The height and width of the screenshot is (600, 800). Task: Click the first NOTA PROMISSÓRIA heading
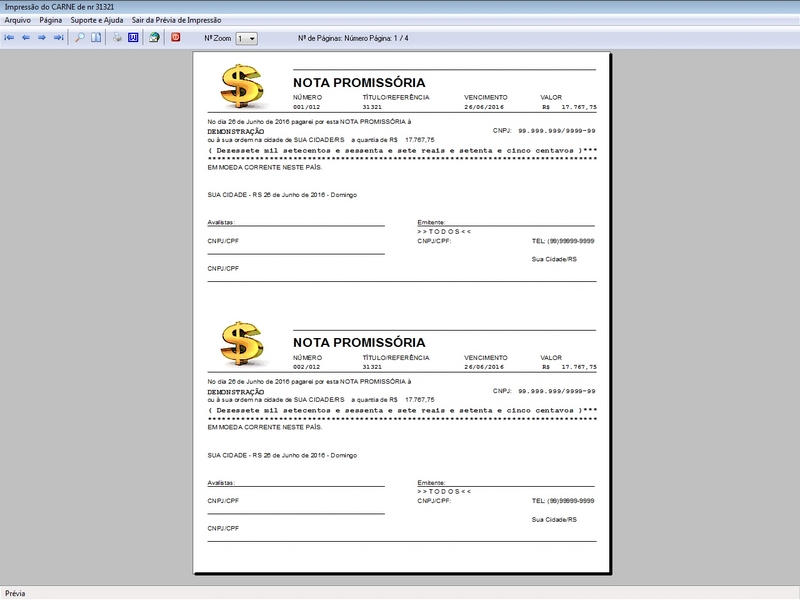point(359,83)
